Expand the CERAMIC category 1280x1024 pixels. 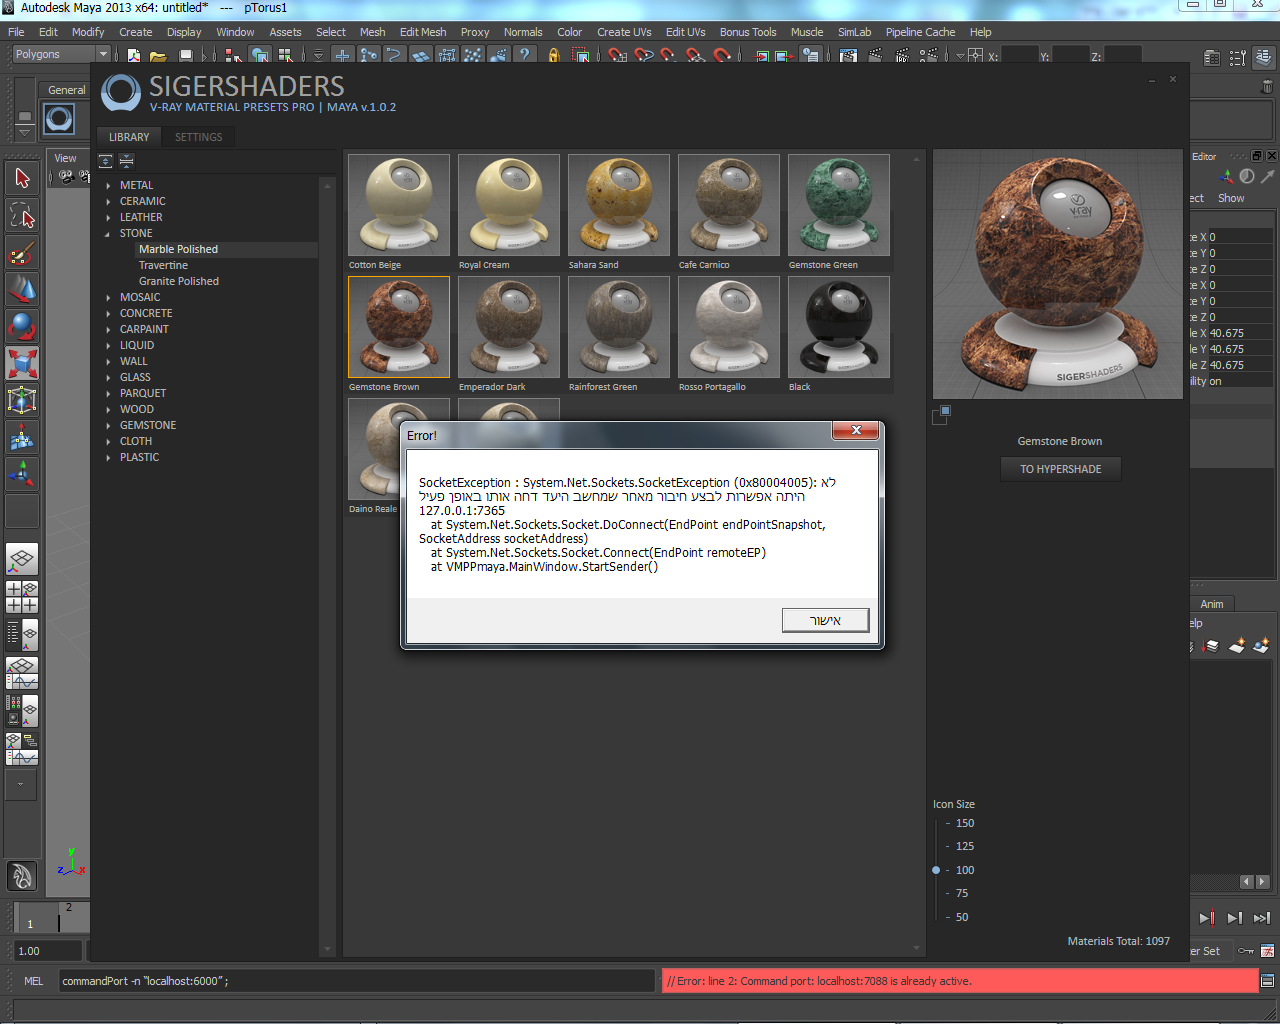coord(108,202)
